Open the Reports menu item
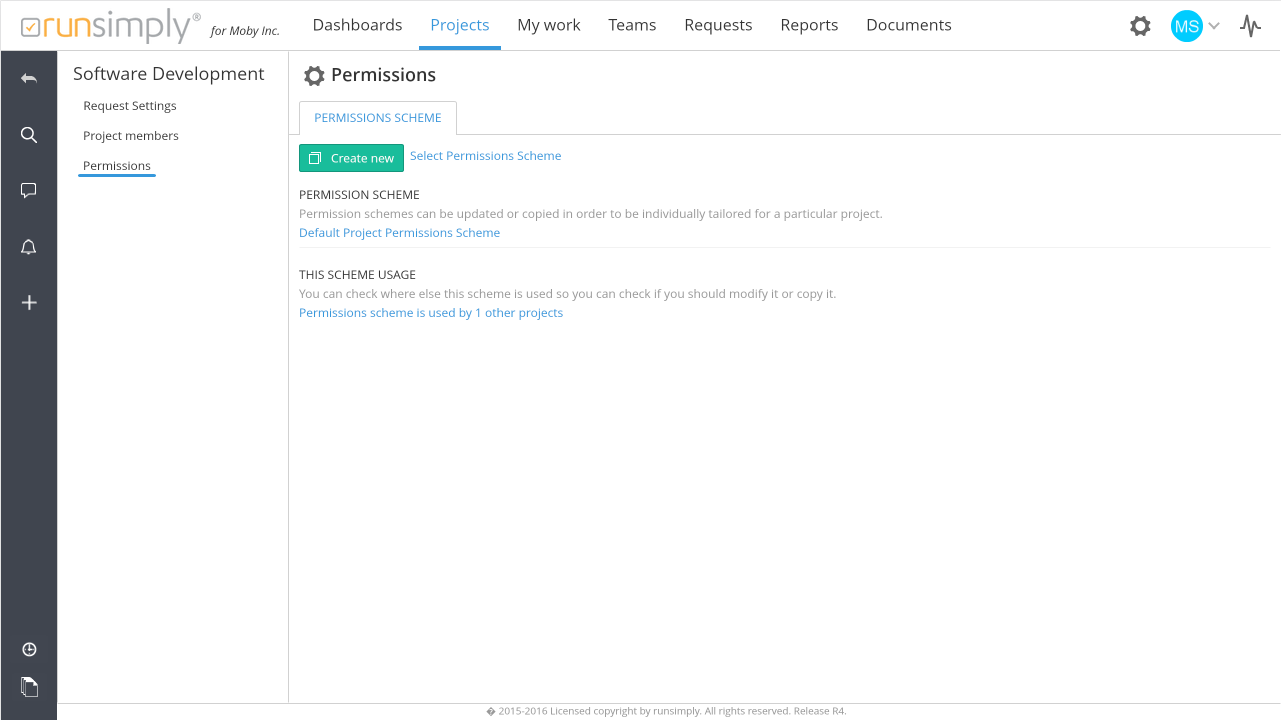 [x=809, y=25]
